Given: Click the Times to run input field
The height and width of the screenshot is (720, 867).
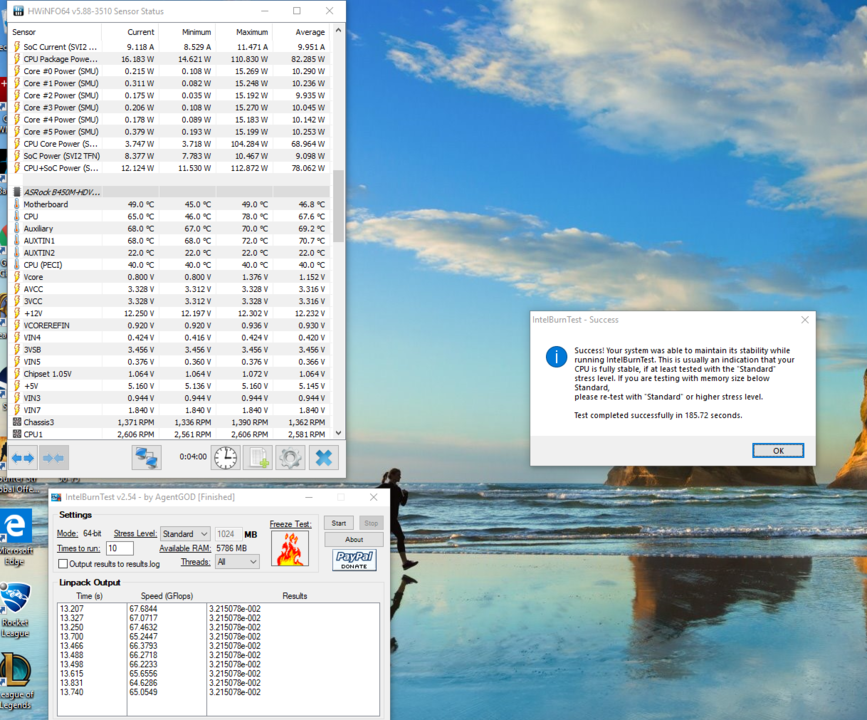Looking at the screenshot, I should pyautogui.click(x=120, y=548).
